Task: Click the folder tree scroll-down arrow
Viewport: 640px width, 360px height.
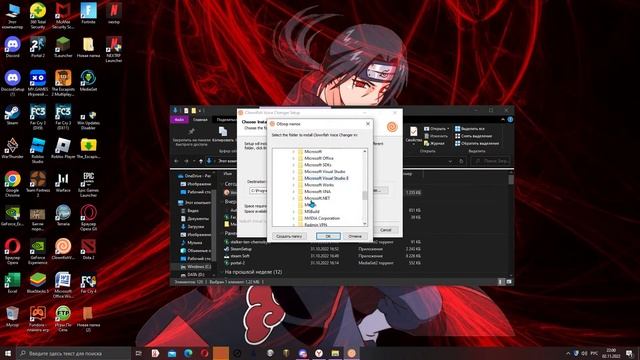Action: point(364,223)
